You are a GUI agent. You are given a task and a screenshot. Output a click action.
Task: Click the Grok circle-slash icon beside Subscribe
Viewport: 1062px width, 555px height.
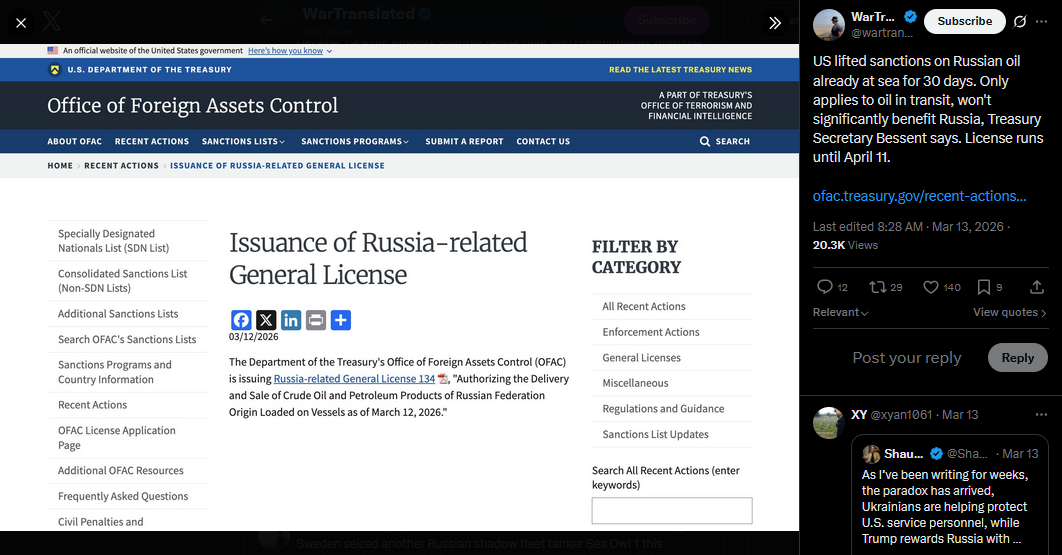1019,22
